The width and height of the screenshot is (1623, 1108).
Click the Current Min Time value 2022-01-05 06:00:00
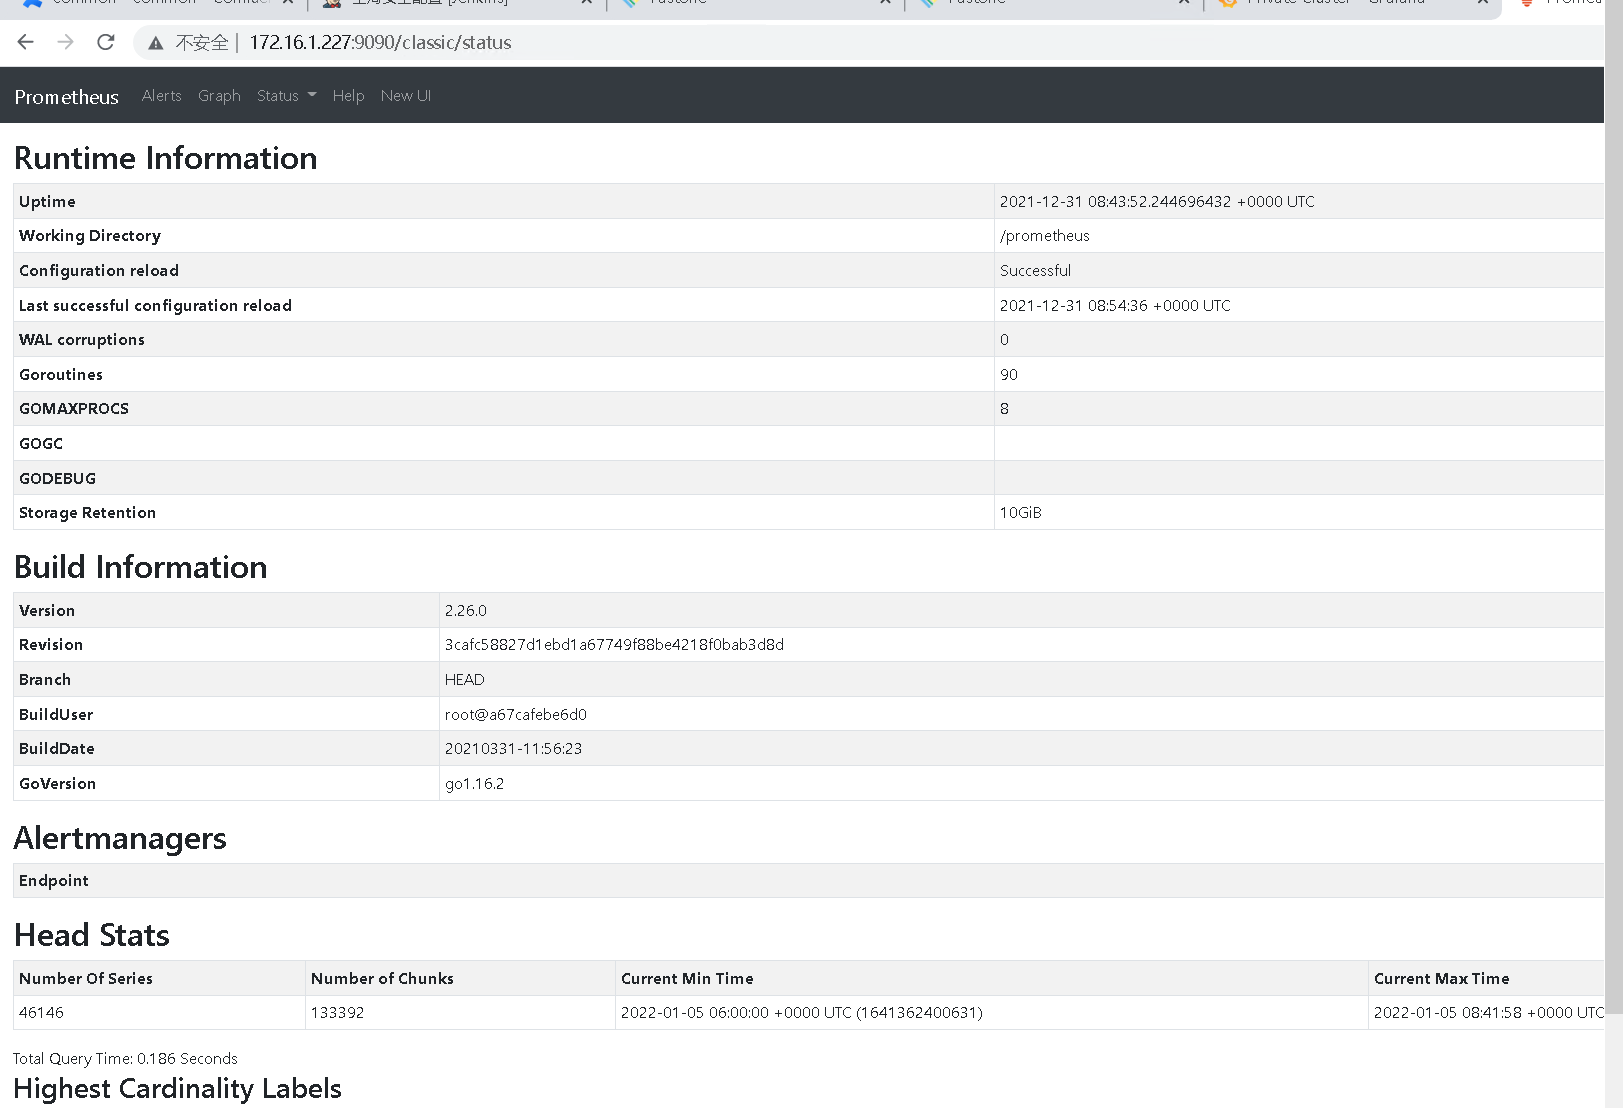(x=801, y=1013)
